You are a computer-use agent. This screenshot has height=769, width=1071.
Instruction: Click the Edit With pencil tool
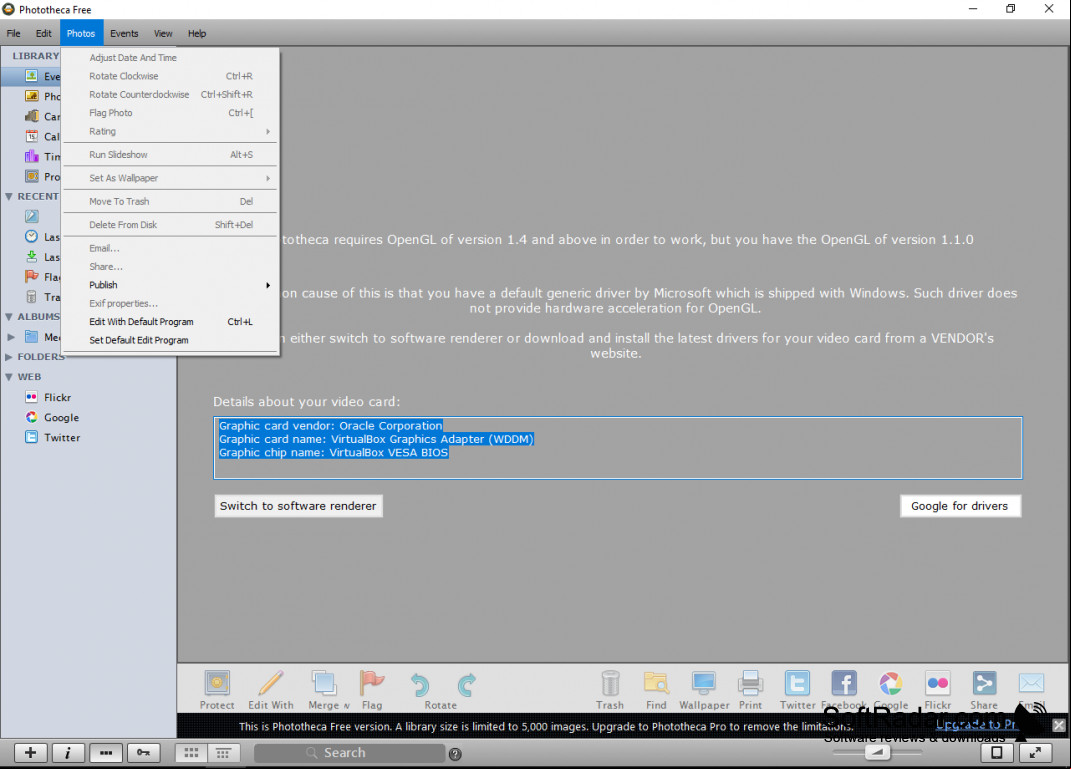point(270,690)
